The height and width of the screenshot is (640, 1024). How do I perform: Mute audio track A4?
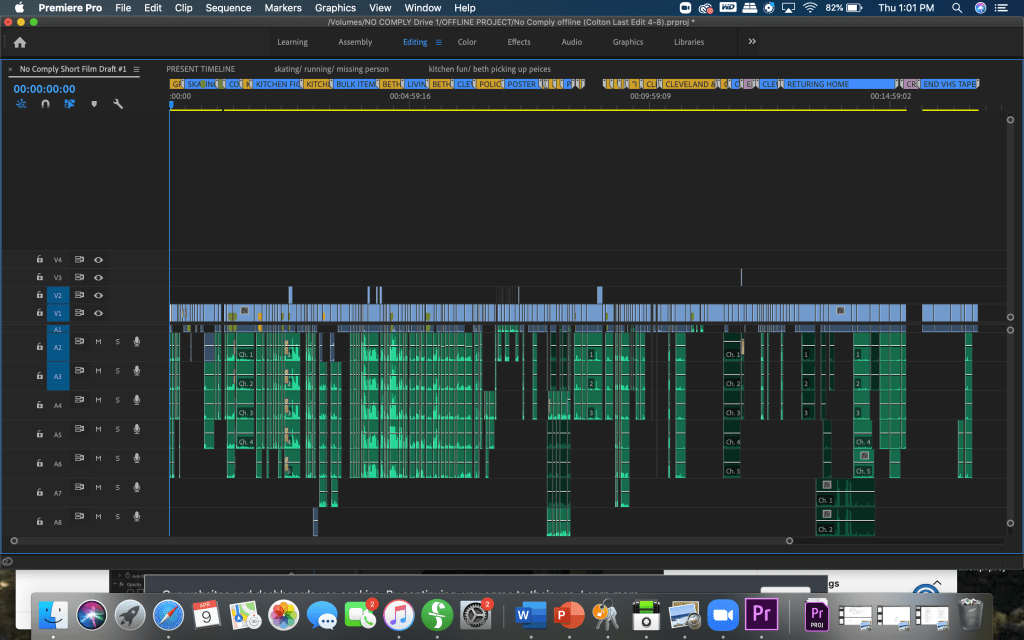point(98,400)
